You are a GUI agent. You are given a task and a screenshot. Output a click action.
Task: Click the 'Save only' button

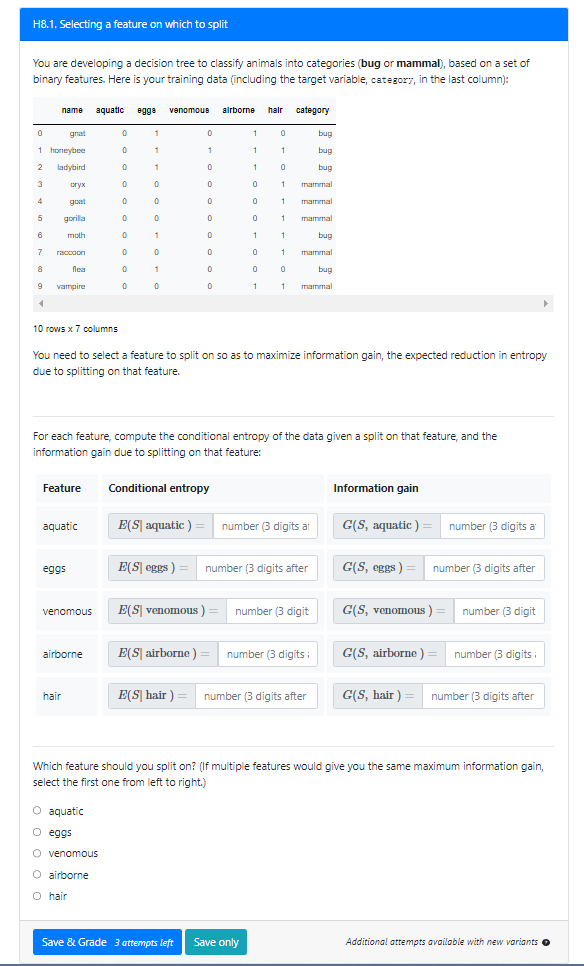point(215,941)
